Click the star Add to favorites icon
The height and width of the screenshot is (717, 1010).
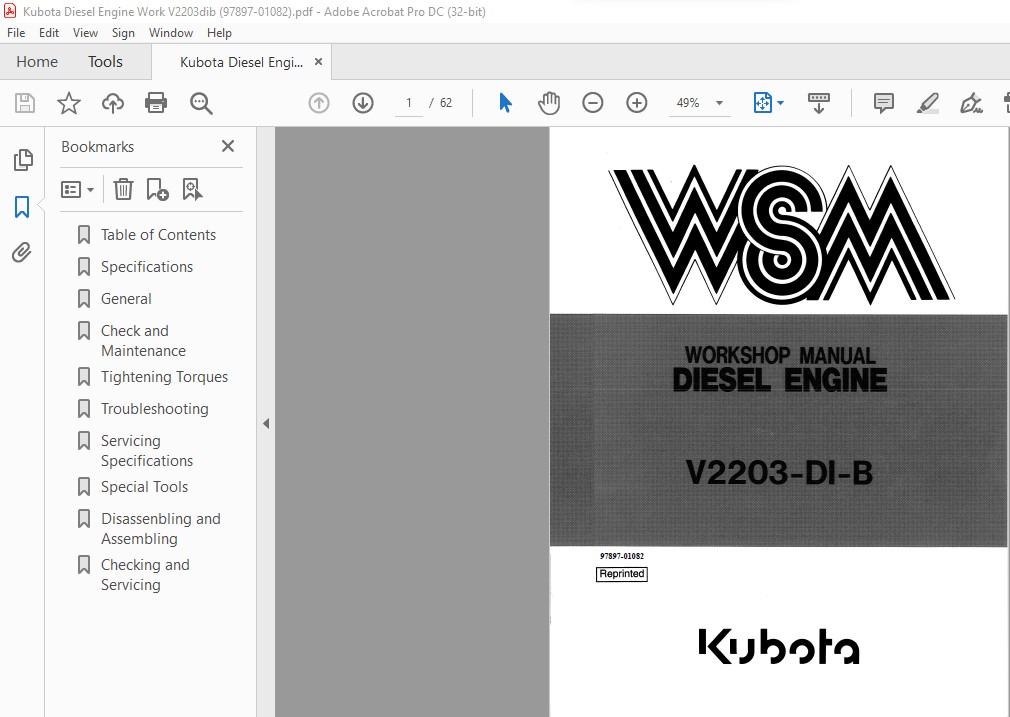coord(69,103)
